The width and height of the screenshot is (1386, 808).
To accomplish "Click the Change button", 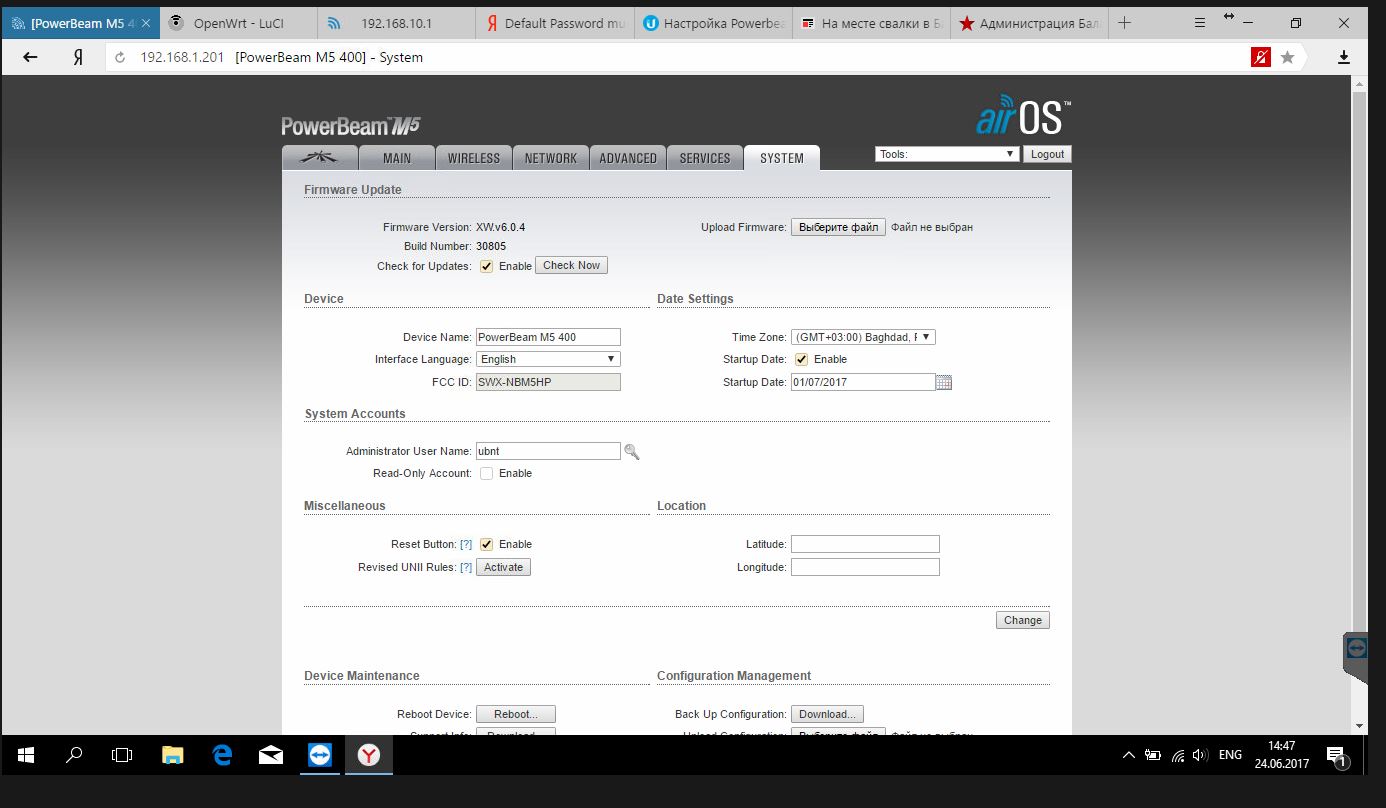I will (1022, 620).
